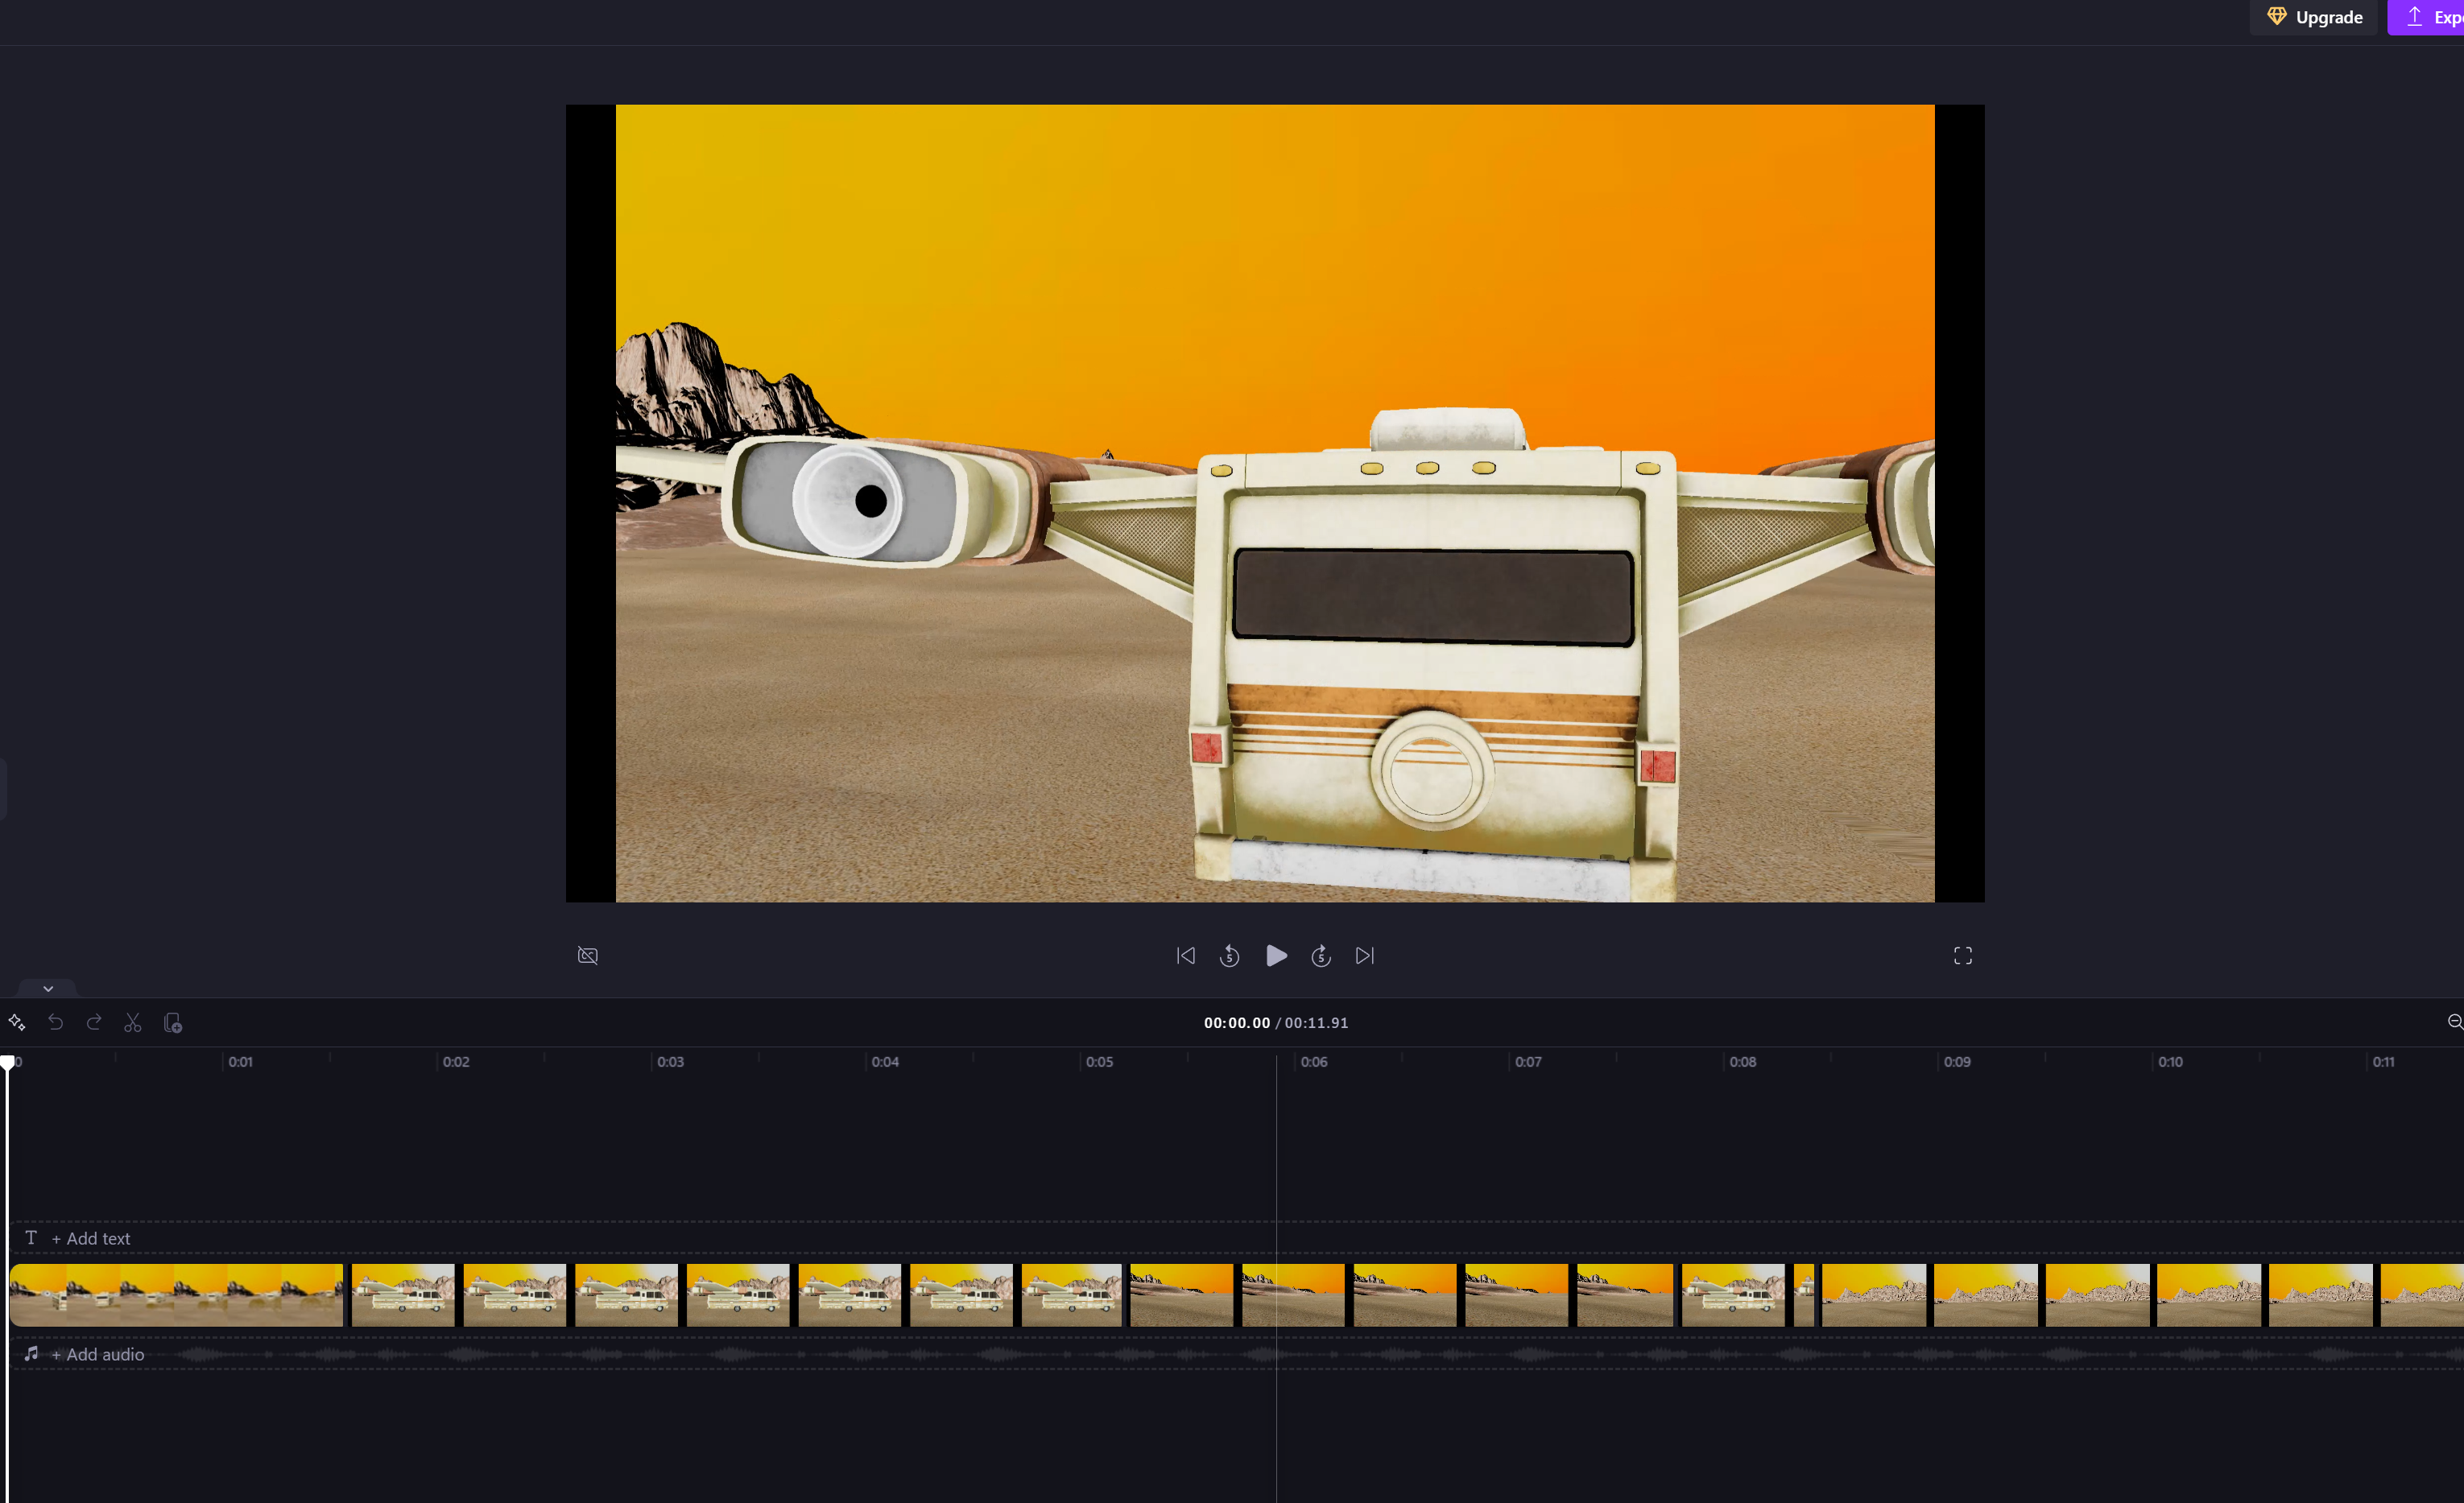Undo the last edit

(55, 1022)
